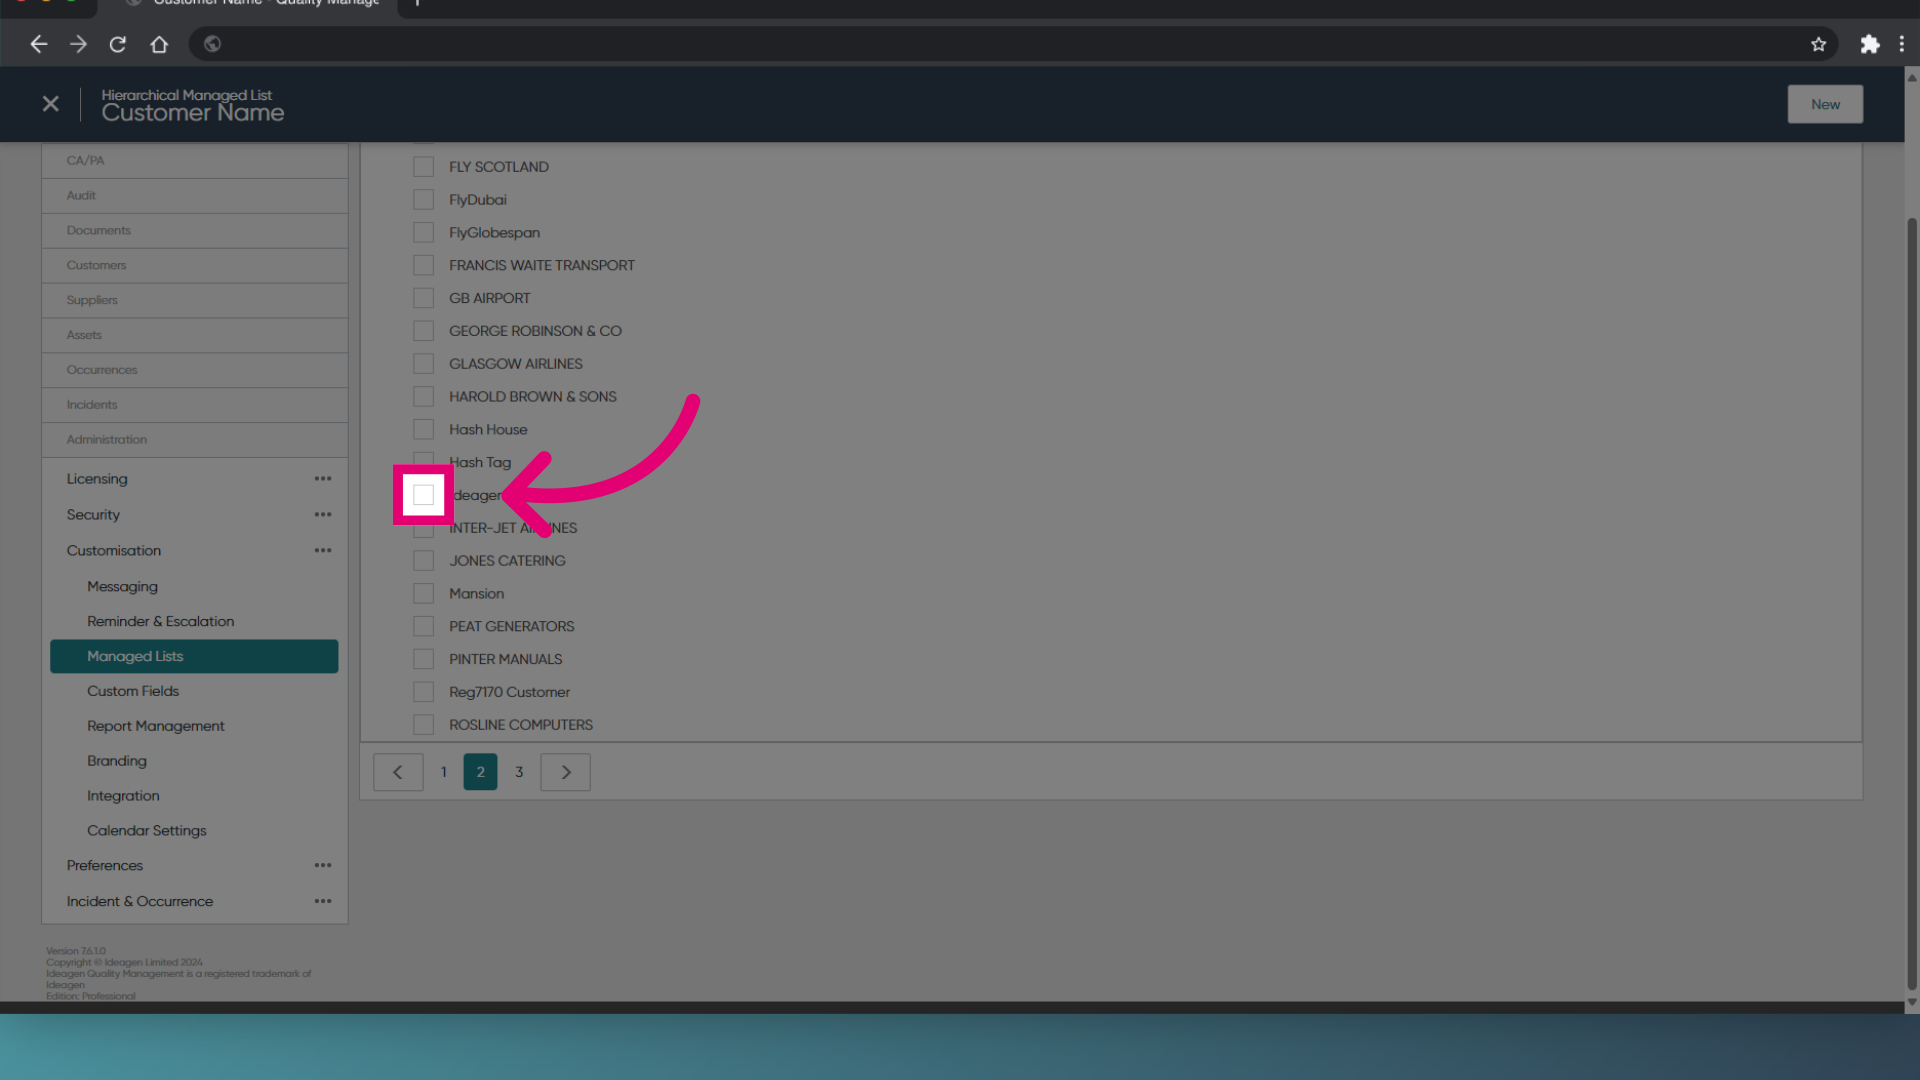Select the Managed Lists item
Image resolution: width=1920 pixels, height=1080 pixels.
point(194,657)
